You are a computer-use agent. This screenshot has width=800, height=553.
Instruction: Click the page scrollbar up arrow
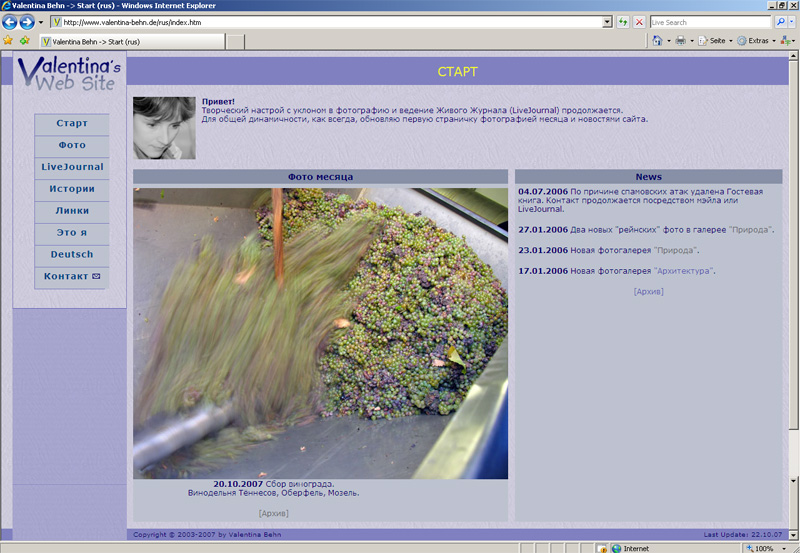tap(793, 55)
